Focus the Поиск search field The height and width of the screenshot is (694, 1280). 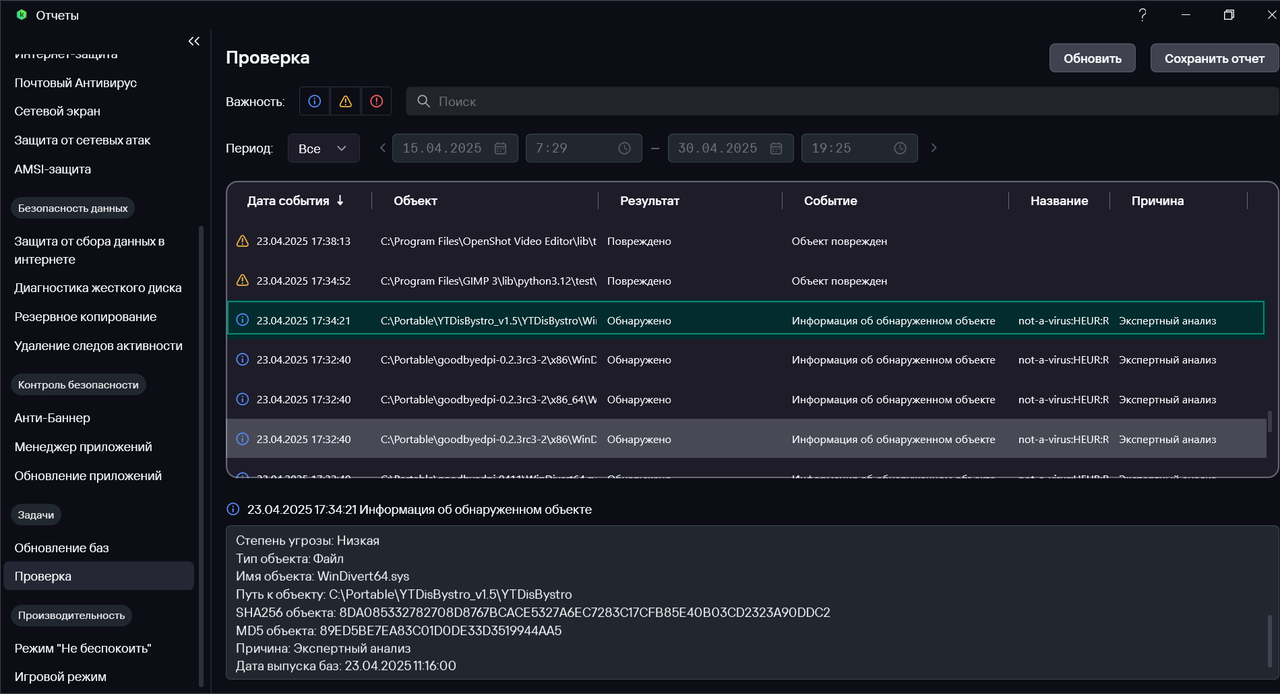pyautogui.click(x=842, y=101)
